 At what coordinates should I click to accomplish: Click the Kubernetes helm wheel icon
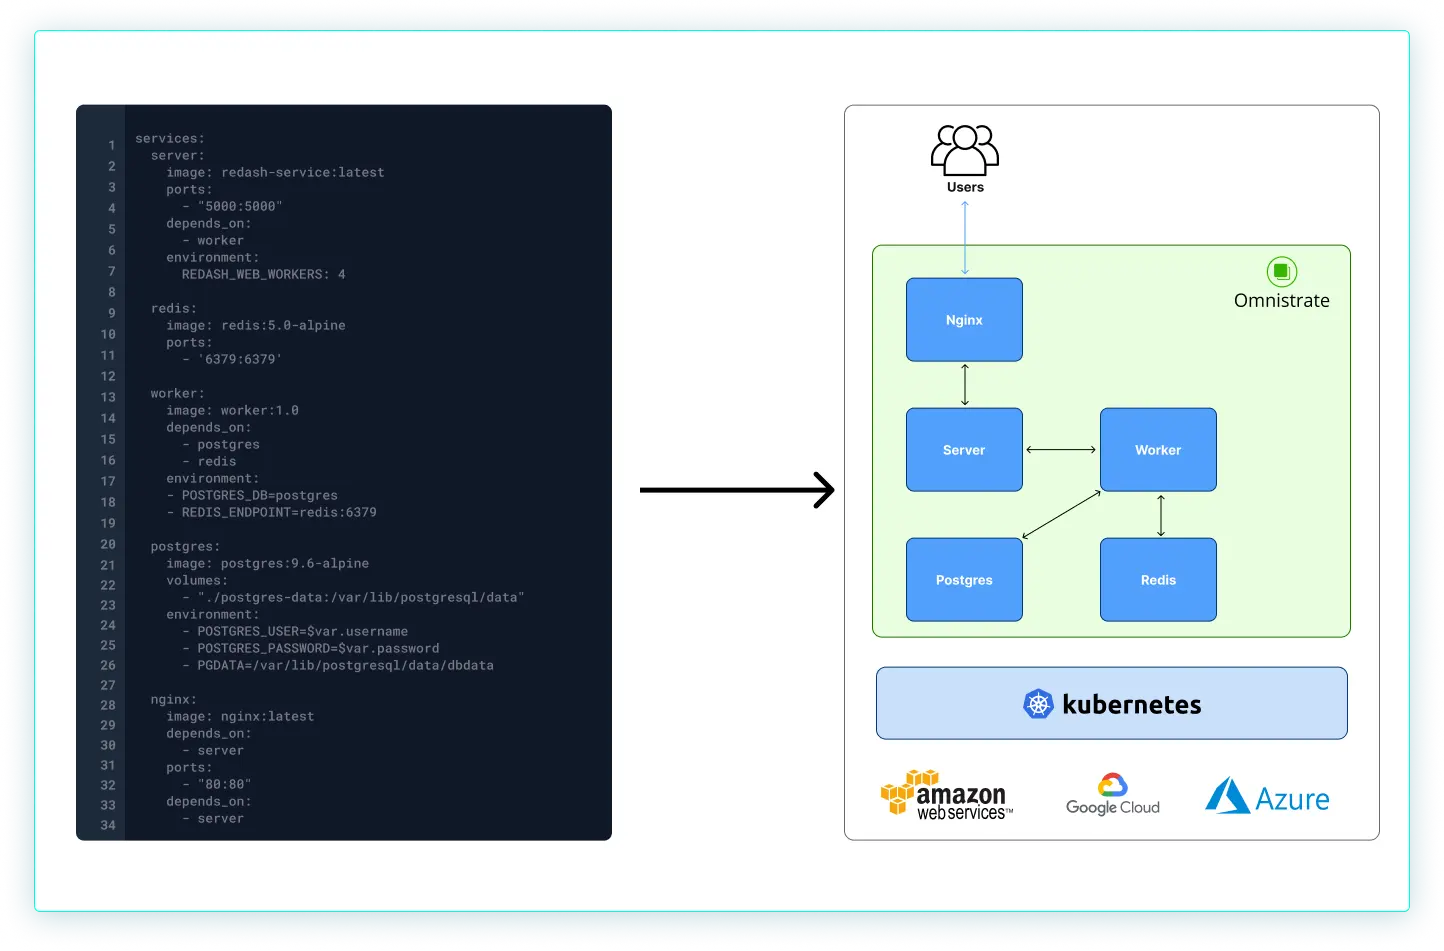point(1039,704)
